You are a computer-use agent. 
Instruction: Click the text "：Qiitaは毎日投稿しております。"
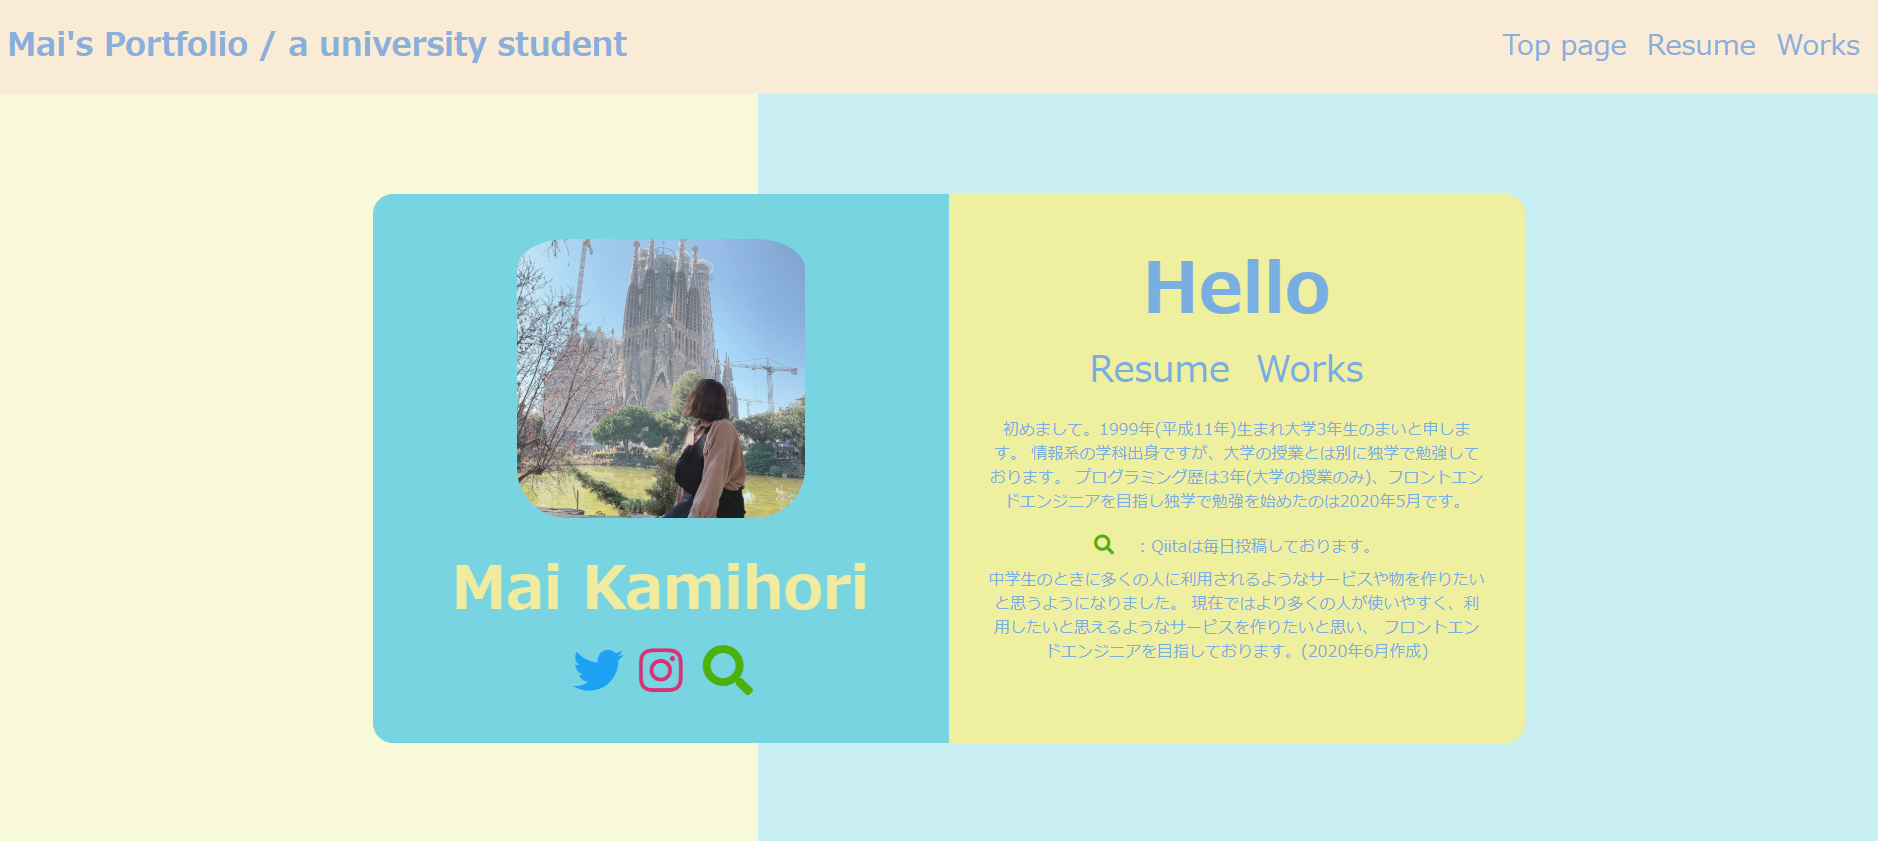click(x=1255, y=546)
